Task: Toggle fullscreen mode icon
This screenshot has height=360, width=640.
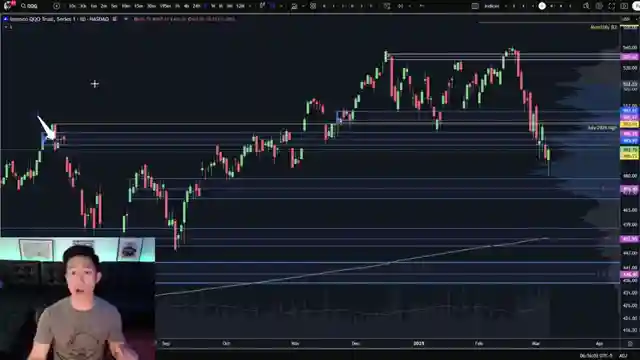Action: tap(611, 6)
